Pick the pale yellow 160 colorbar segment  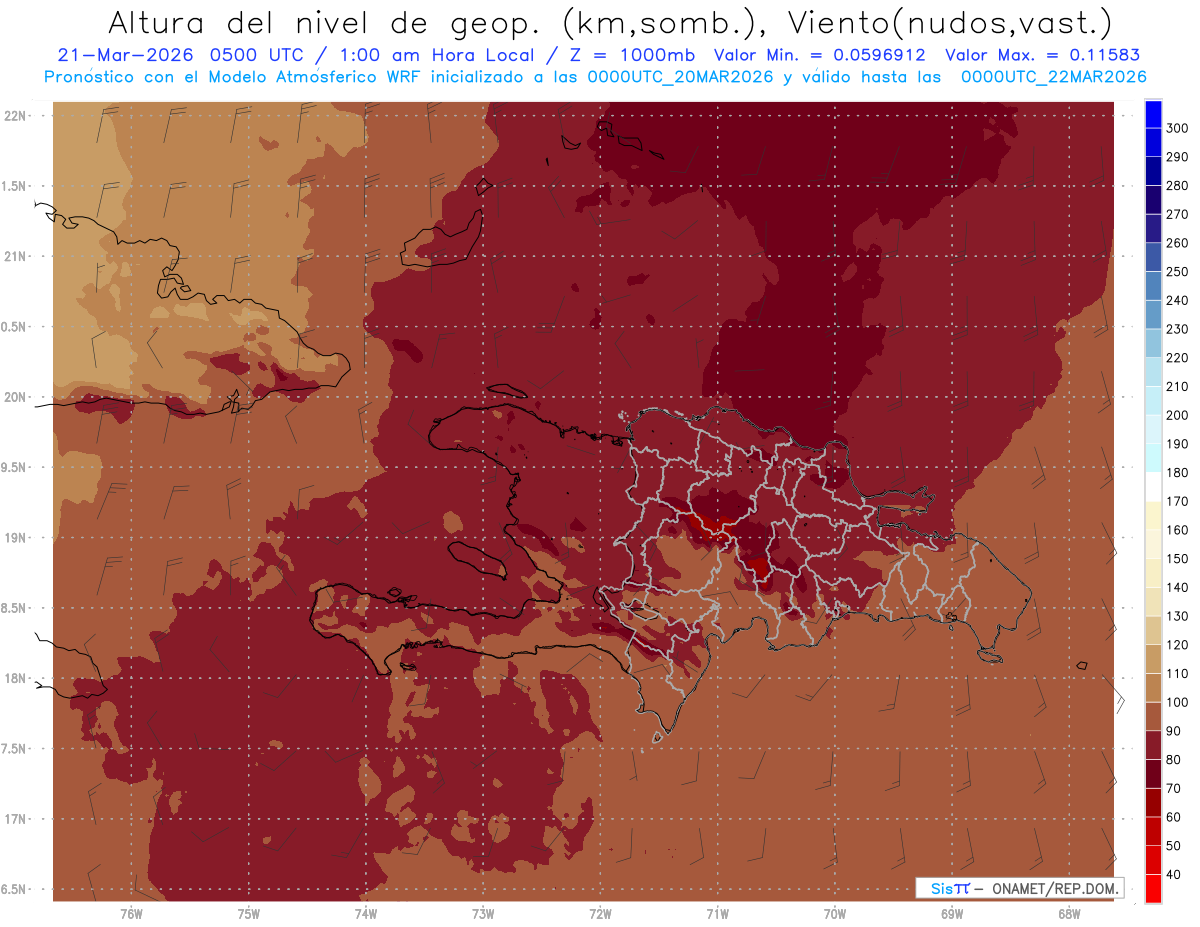(1153, 516)
